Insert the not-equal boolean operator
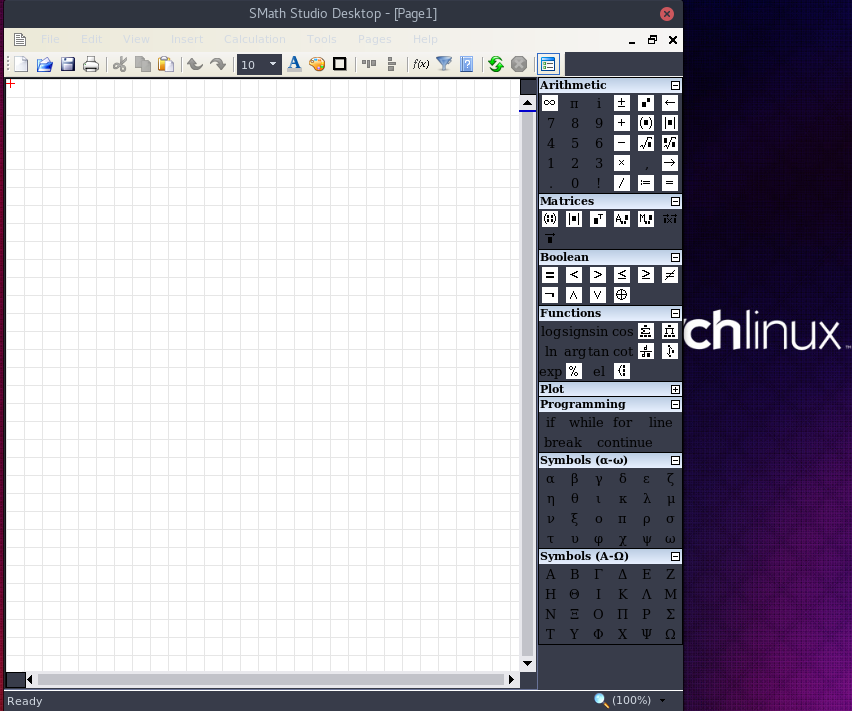Screen dimensions: 852x711 668,274
